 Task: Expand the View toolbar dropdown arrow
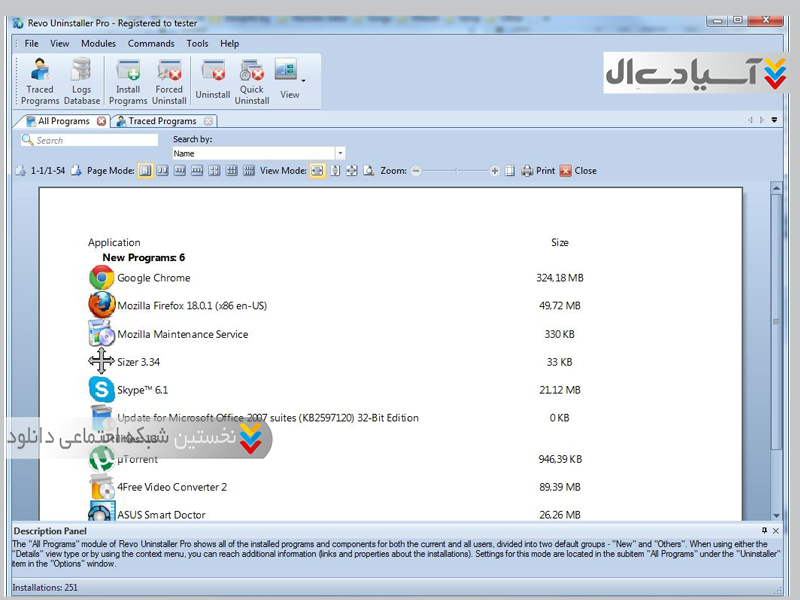(304, 81)
